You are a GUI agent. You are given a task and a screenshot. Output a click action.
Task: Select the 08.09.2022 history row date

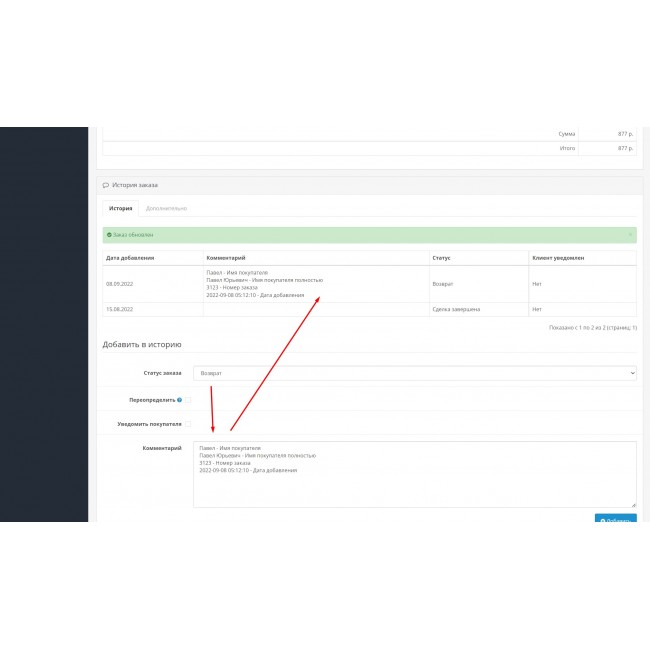(x=120, y=284)
